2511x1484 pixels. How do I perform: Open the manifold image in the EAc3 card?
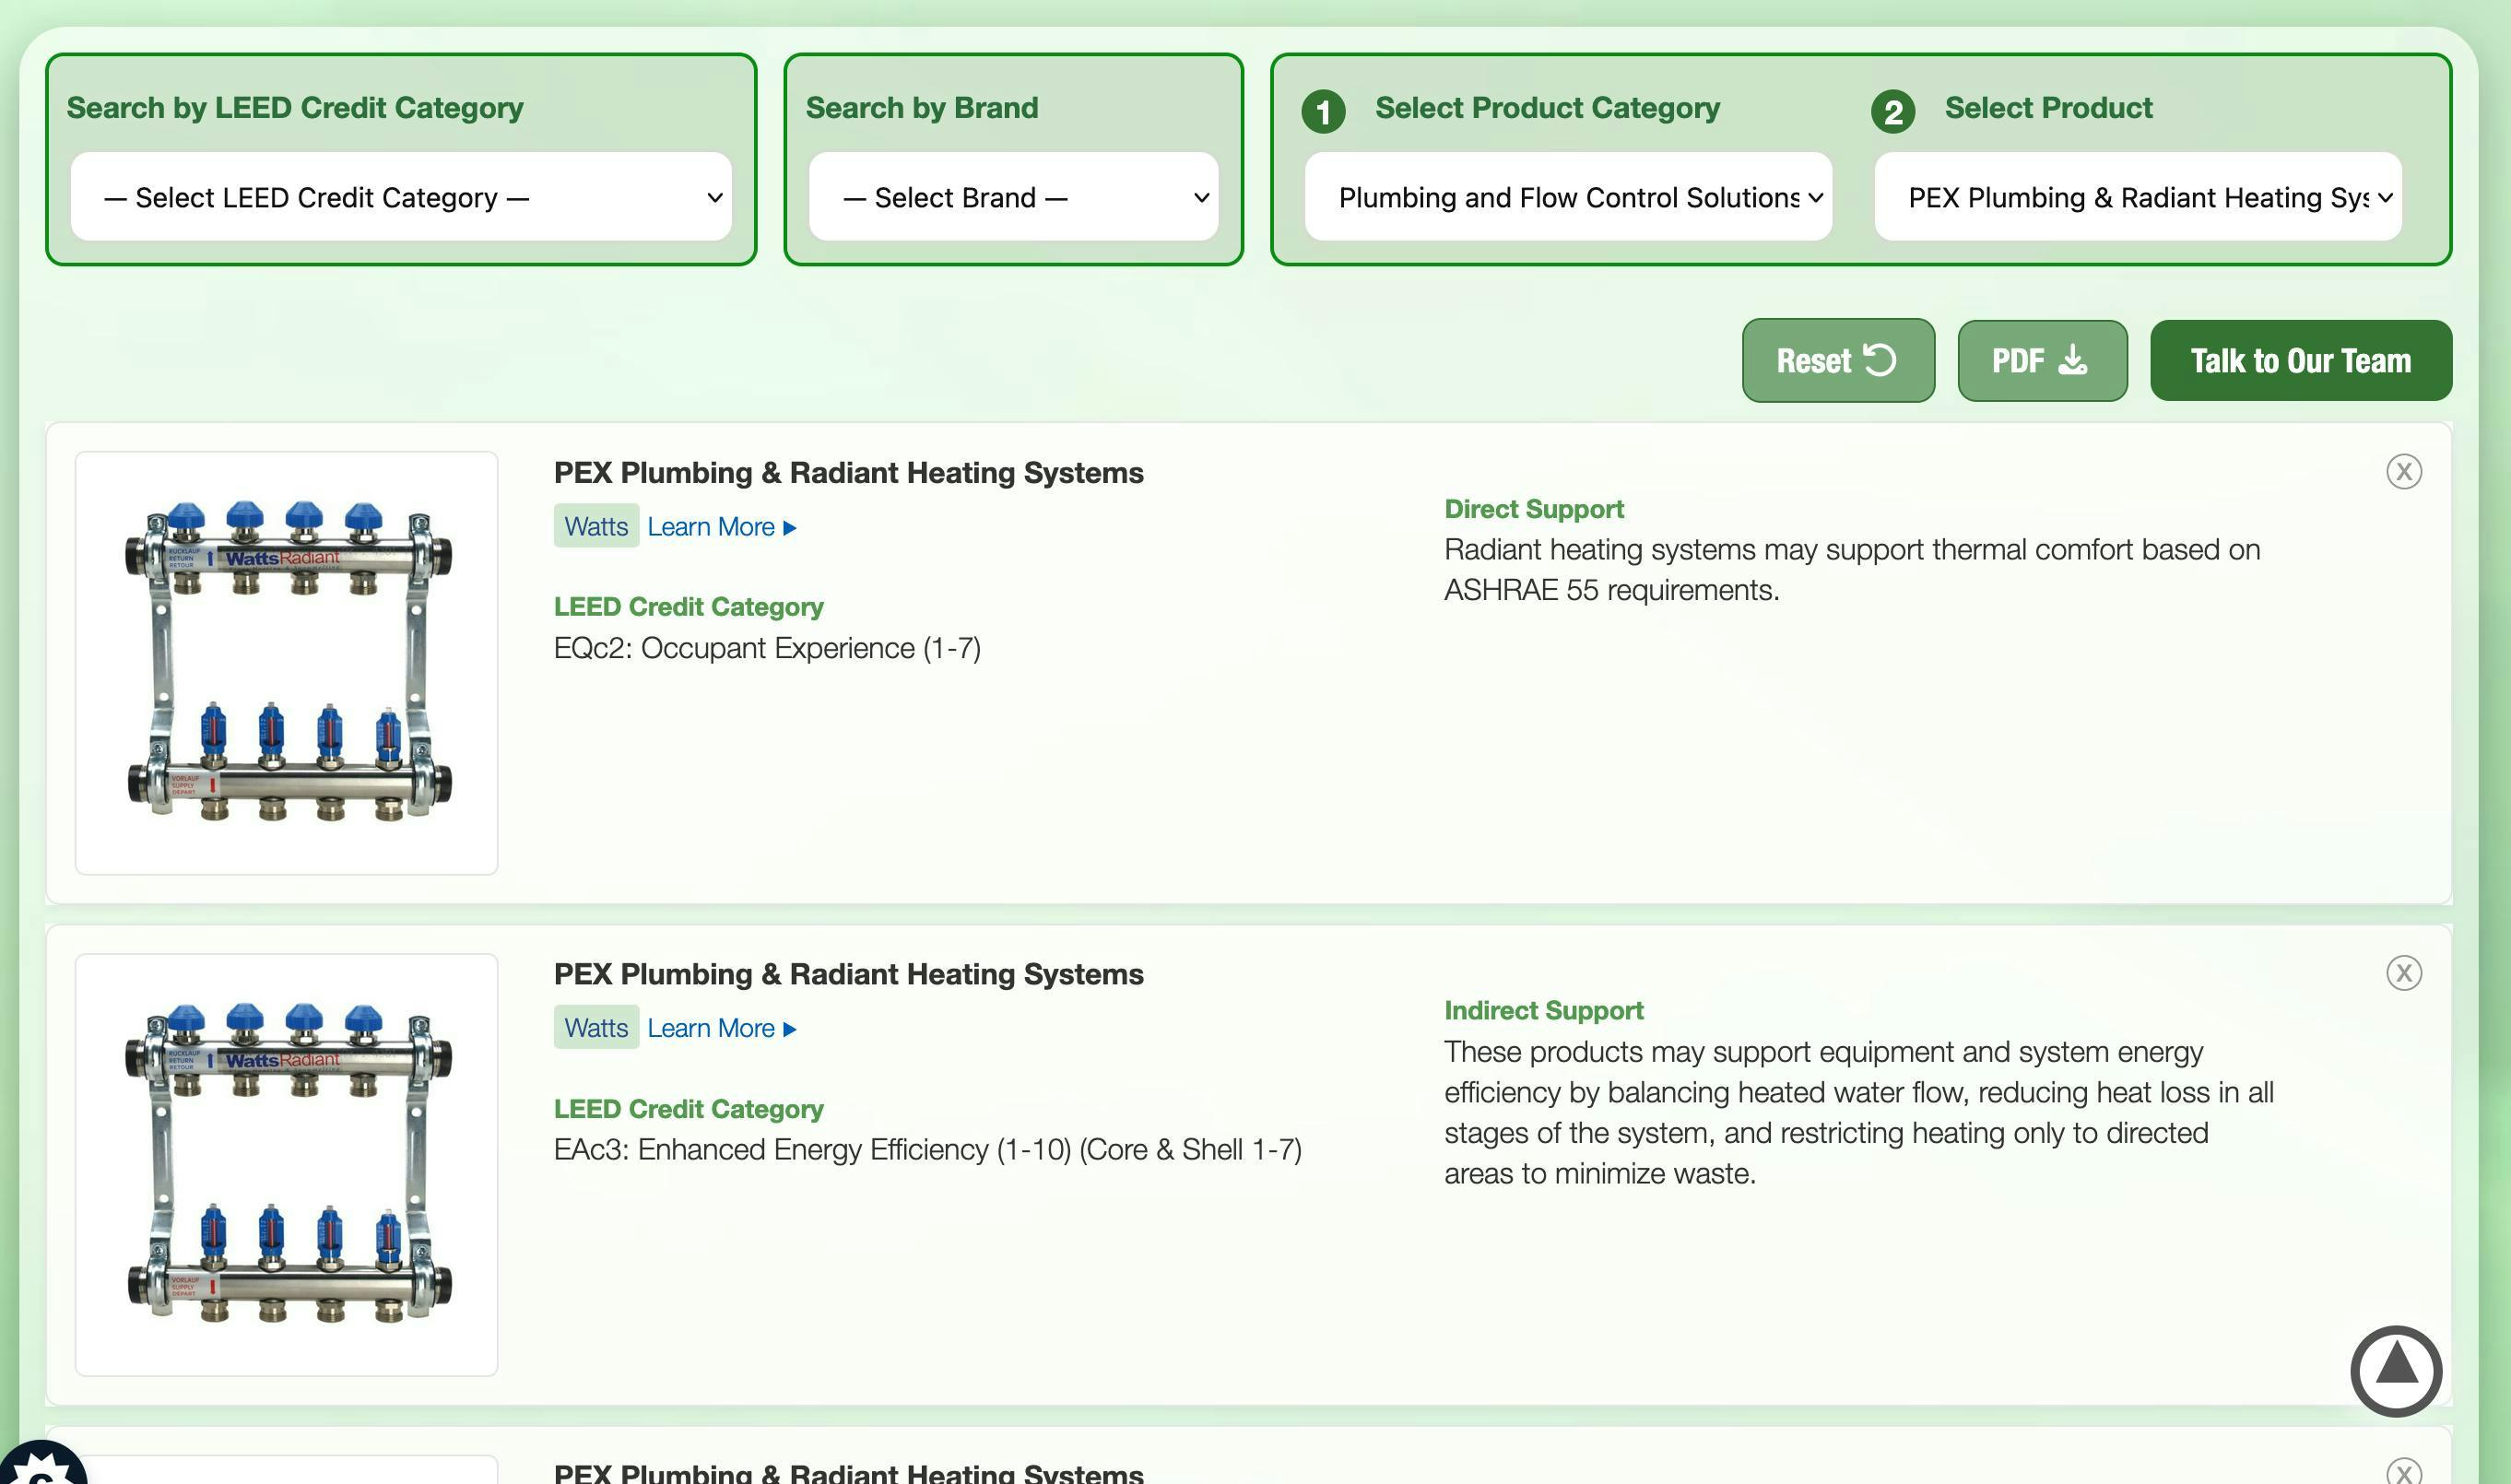point(287,1165)
